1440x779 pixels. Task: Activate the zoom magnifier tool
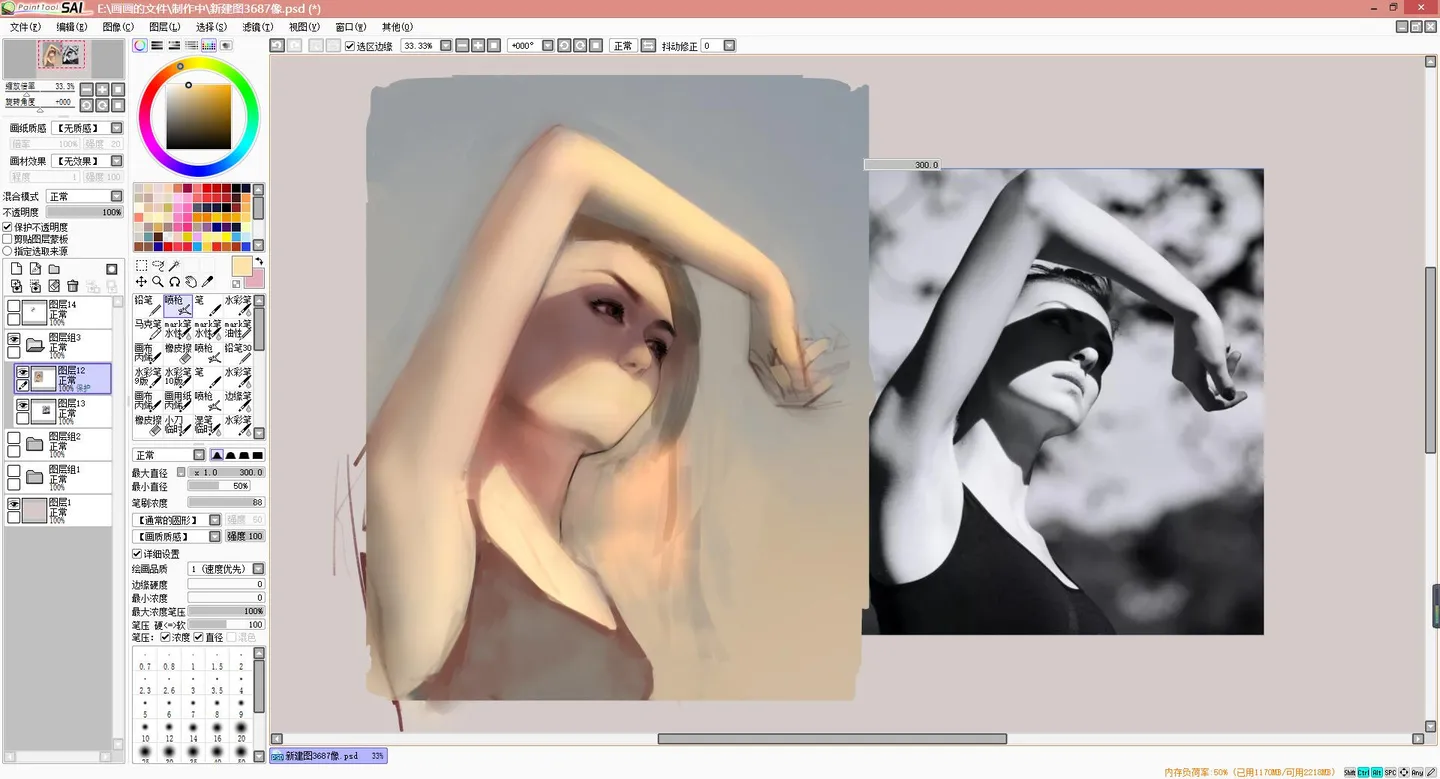click(157, 282)
